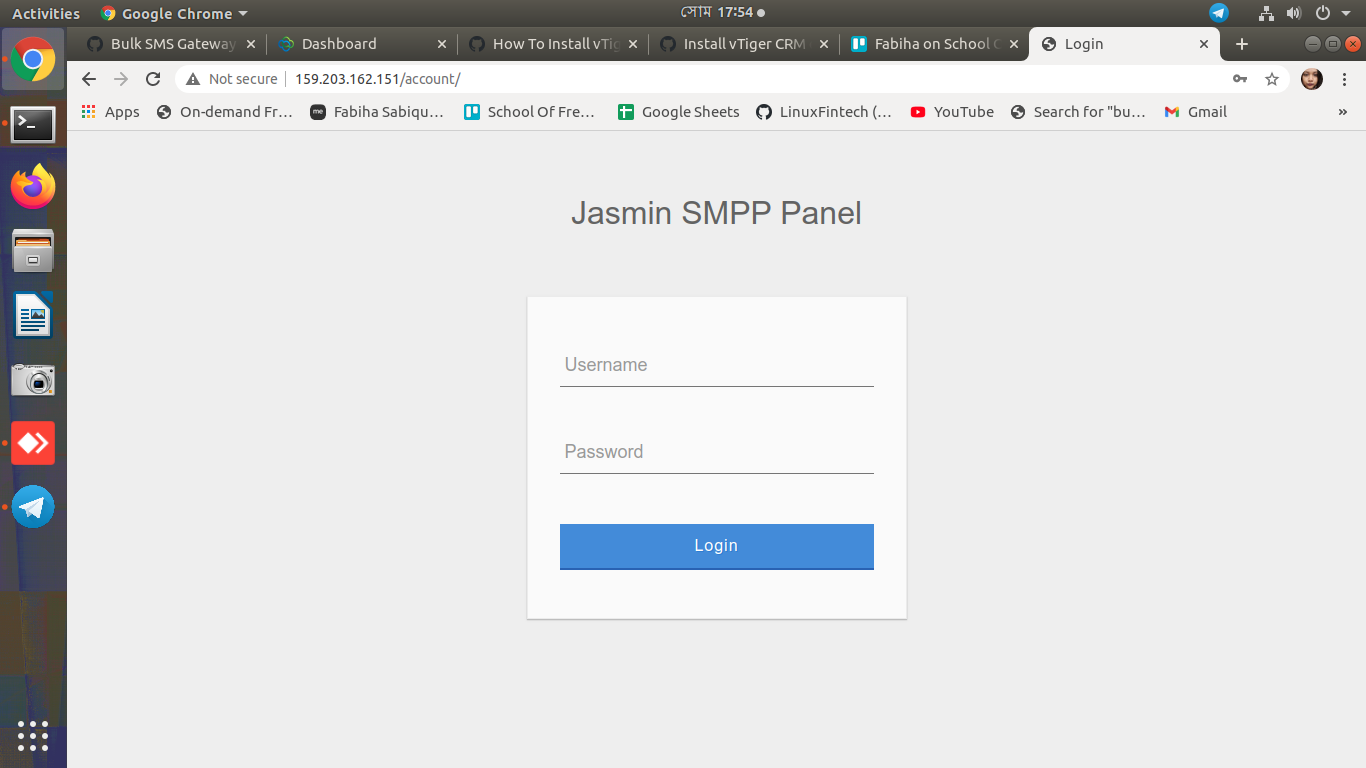Open the Telegram app from the dock
The image size is (1366, 768).
[x=33, y=507]
